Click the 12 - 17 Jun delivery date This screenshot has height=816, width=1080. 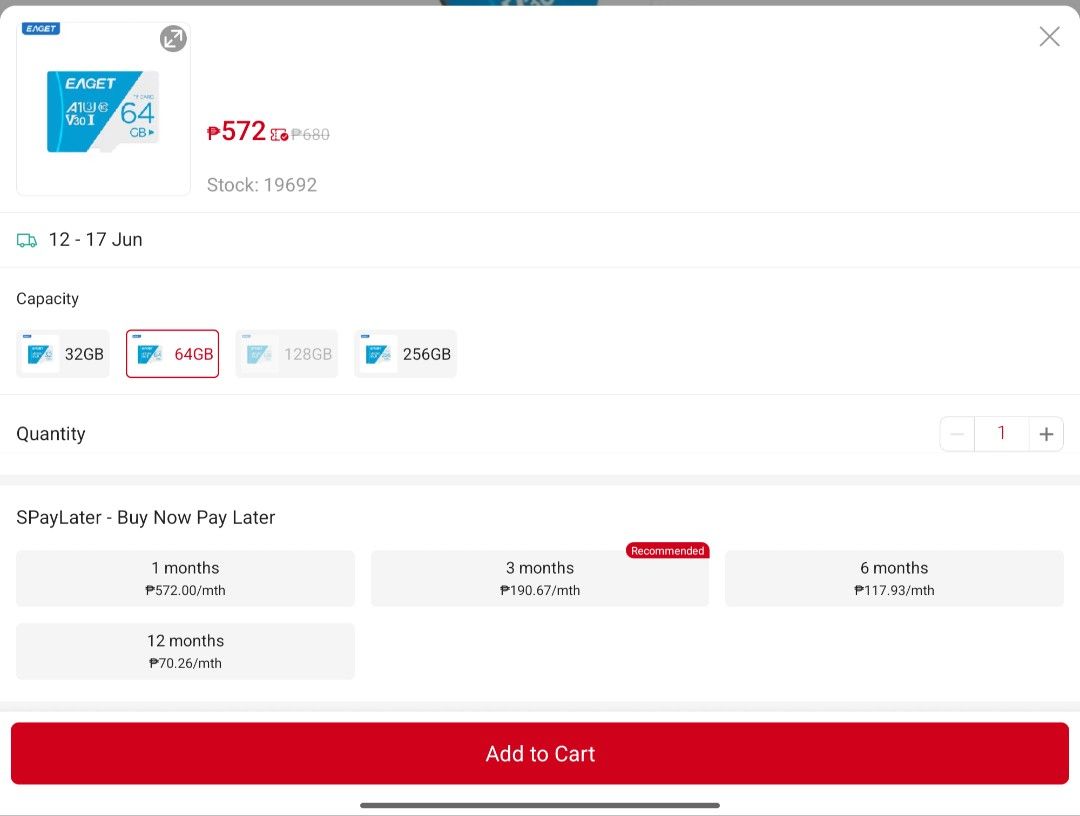pyautogui.click(x=95, y=240)
